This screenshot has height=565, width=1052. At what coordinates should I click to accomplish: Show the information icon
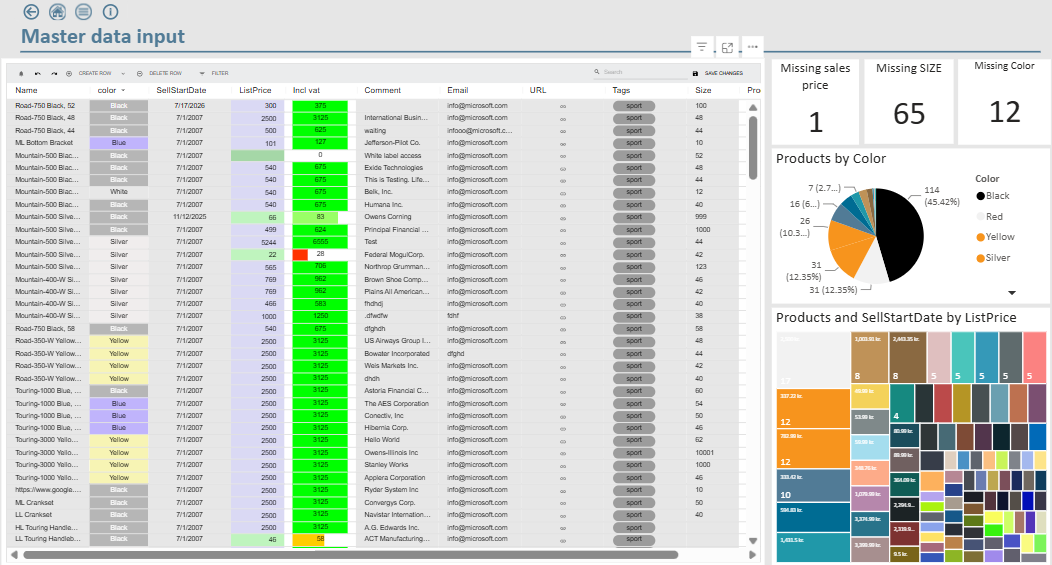tap(111, 11)
